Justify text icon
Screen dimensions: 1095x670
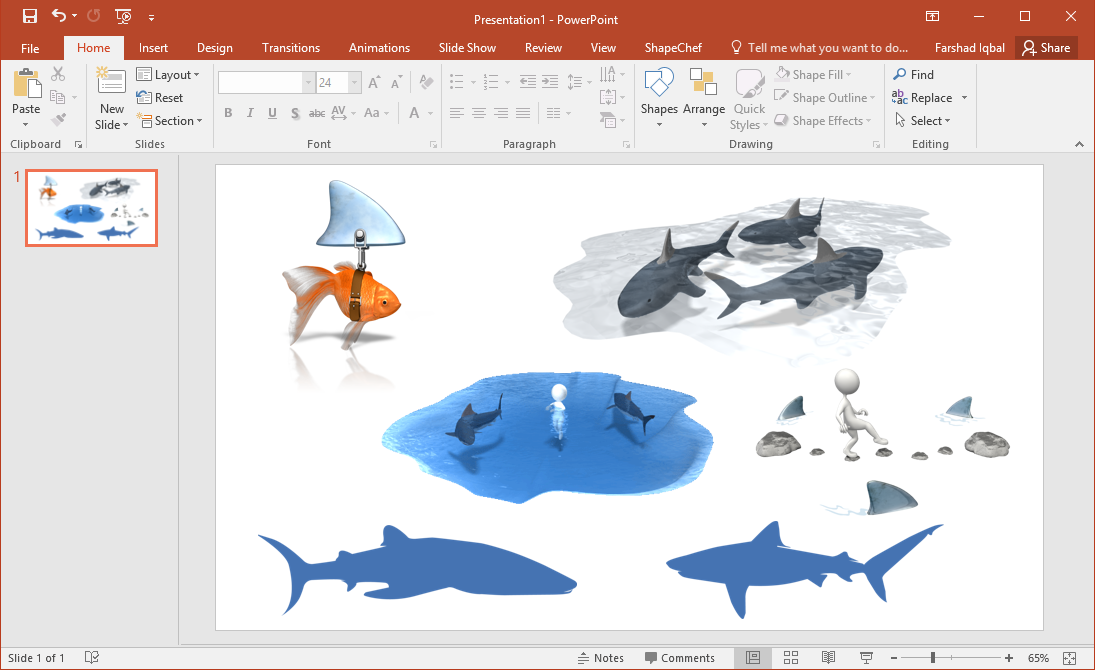coord(523,112)
